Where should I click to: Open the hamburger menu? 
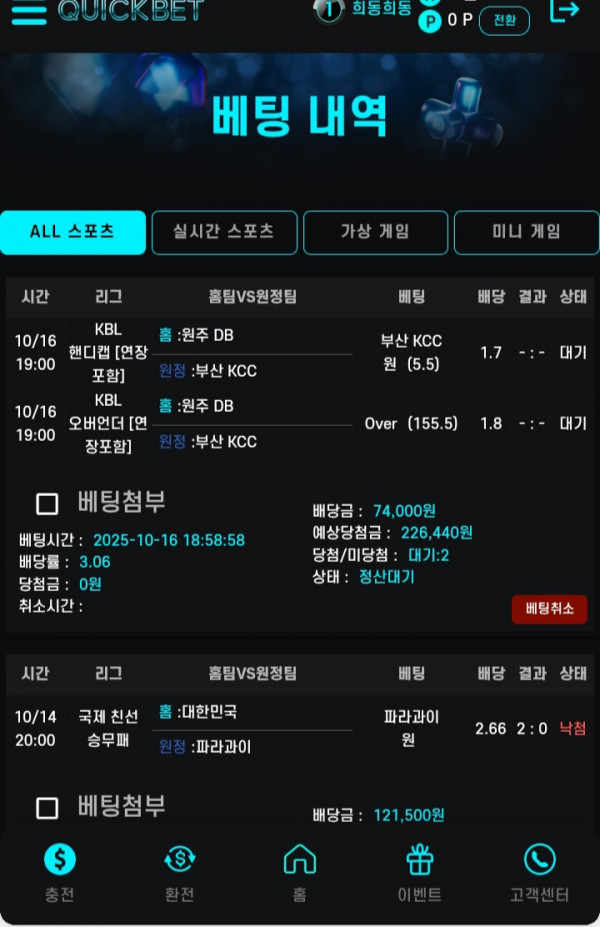29,11
